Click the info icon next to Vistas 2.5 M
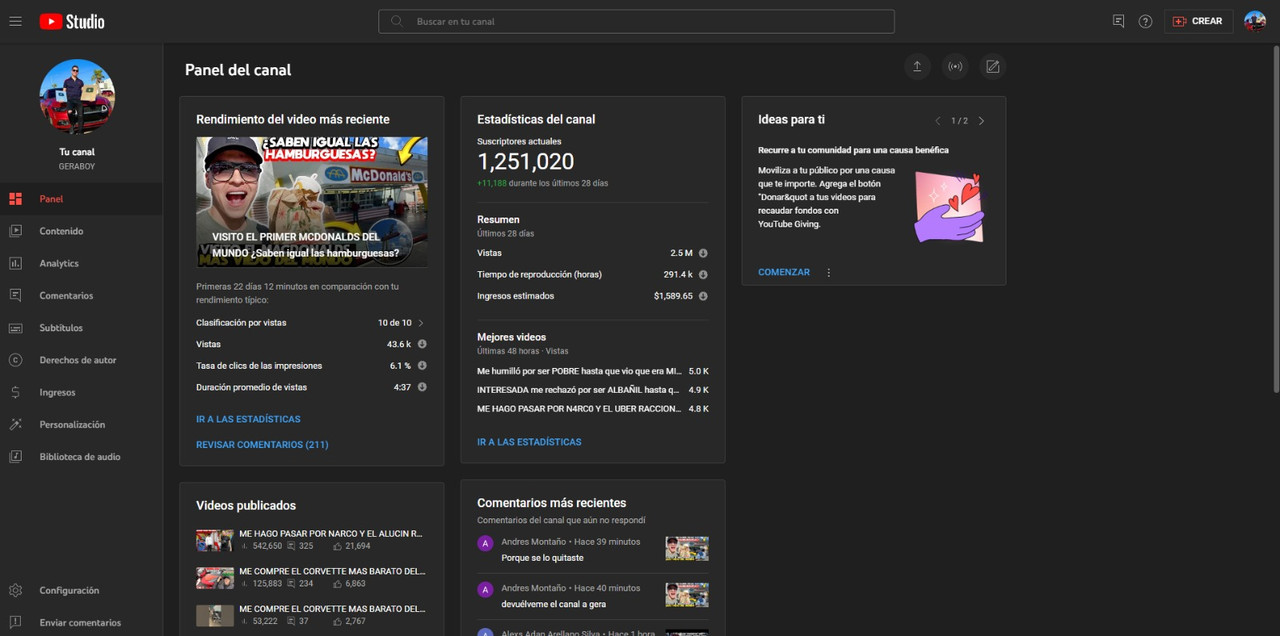Screen dimensions: 1280x636 point(703,253)
